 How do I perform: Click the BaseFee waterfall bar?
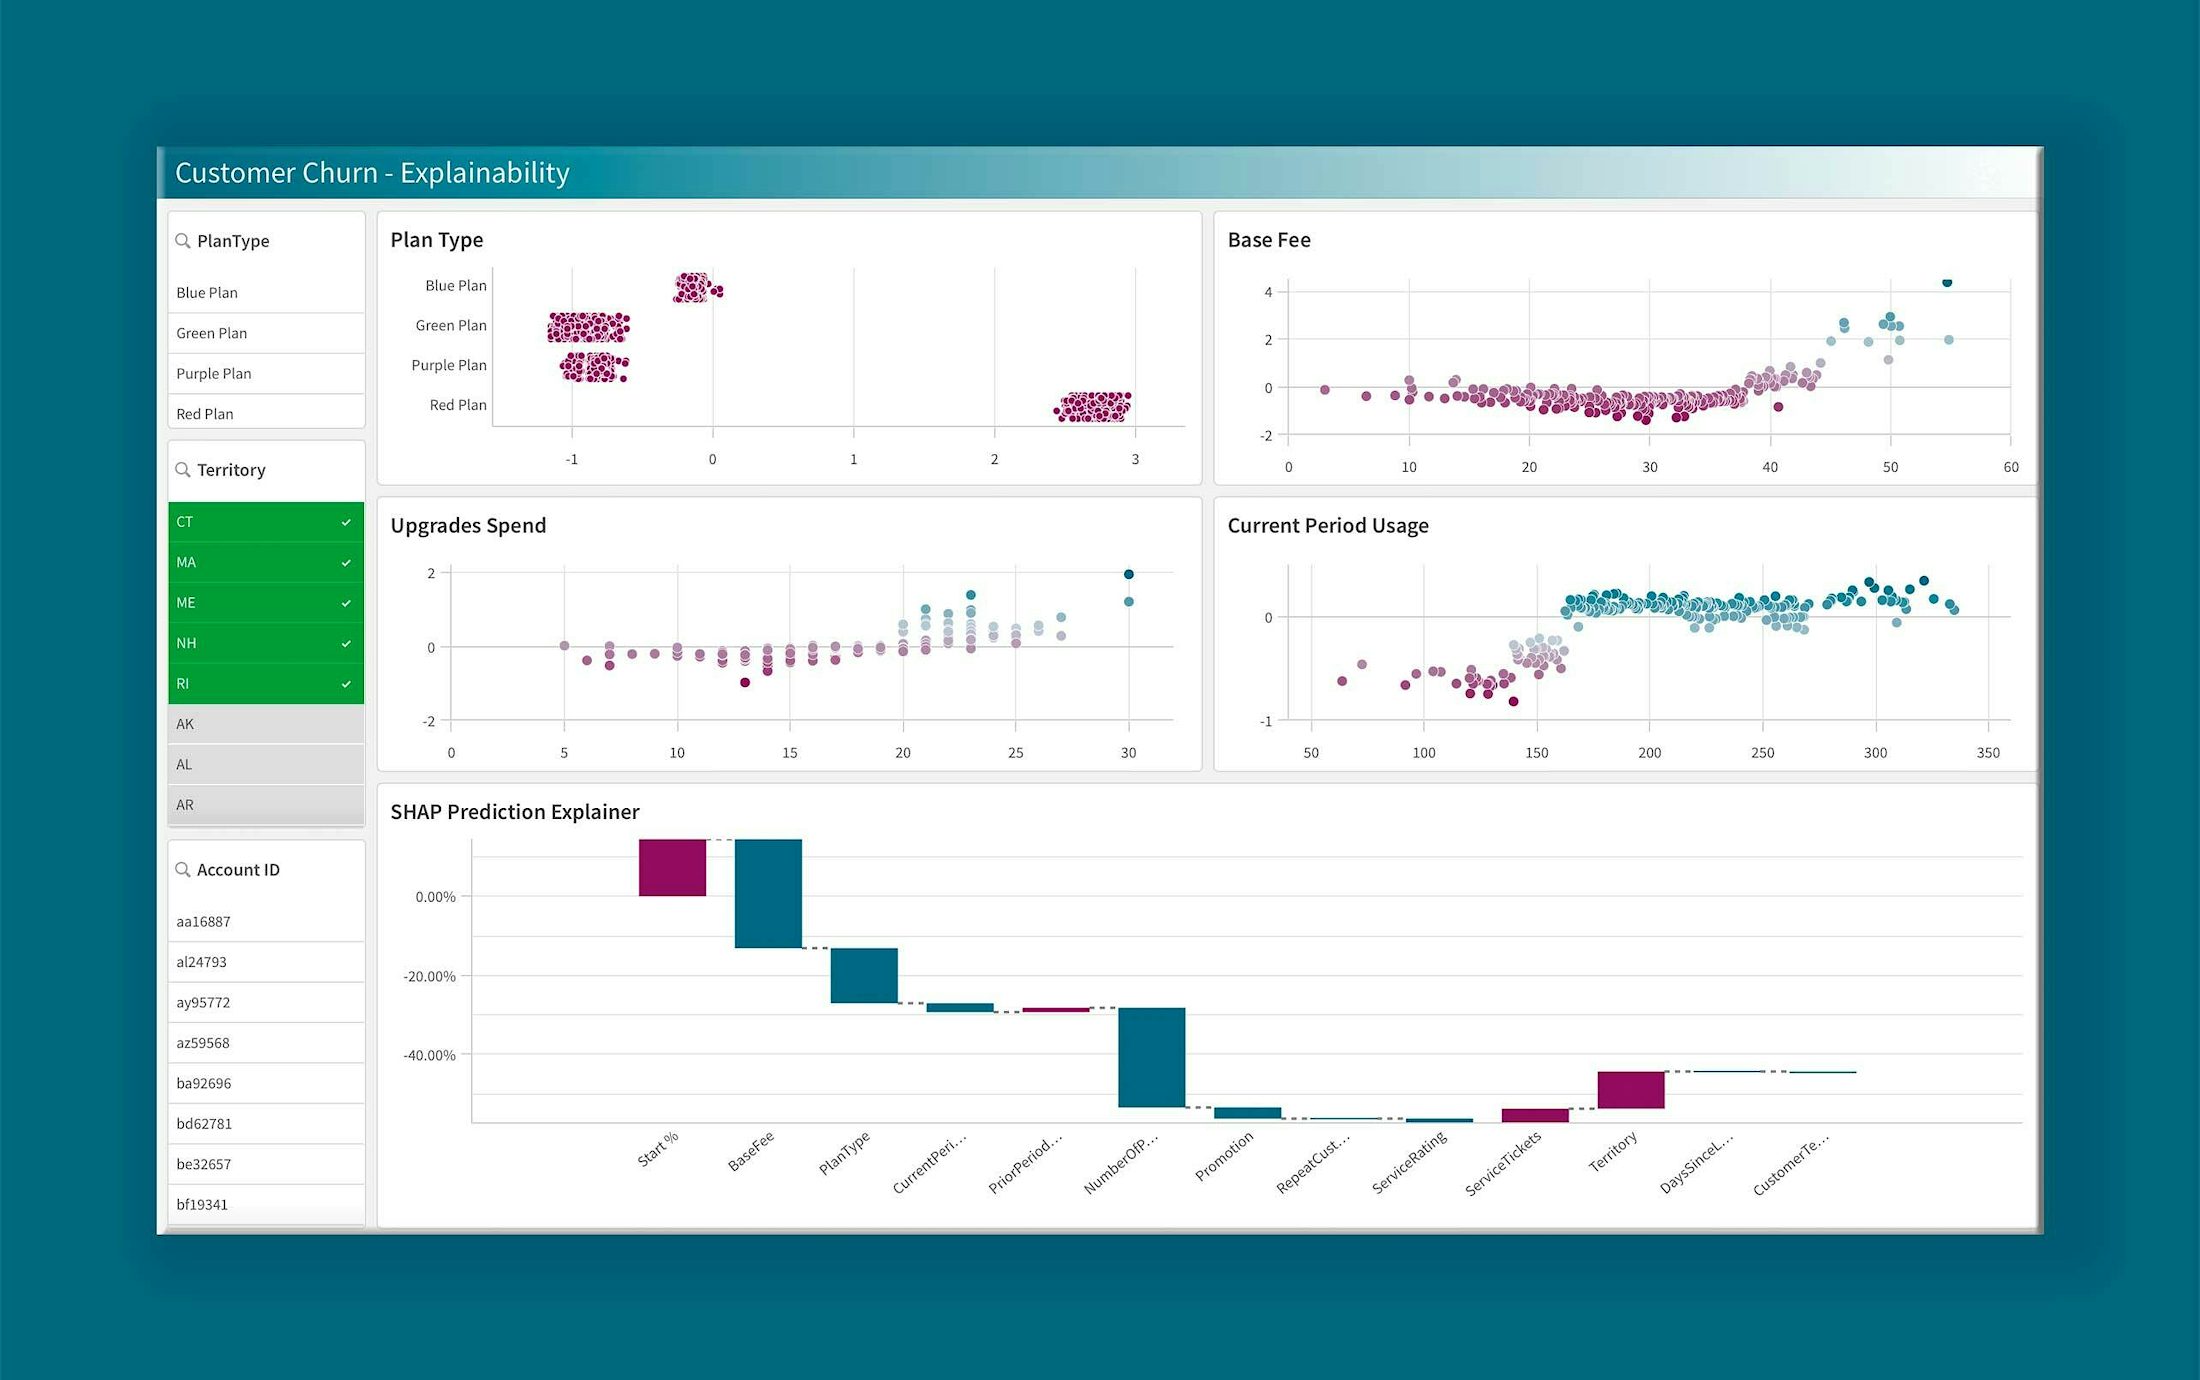[x=768, y=893]
